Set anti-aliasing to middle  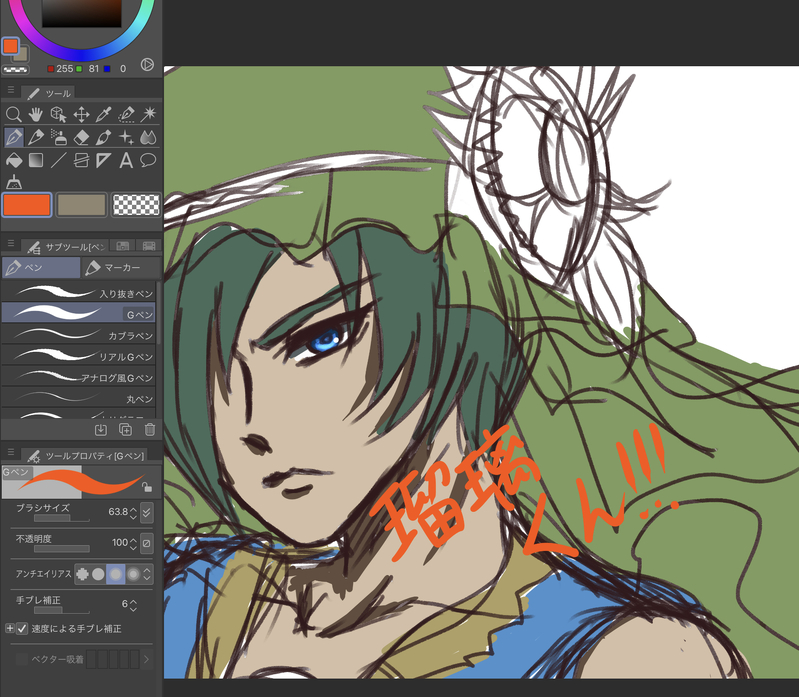[x=116, y=574]
